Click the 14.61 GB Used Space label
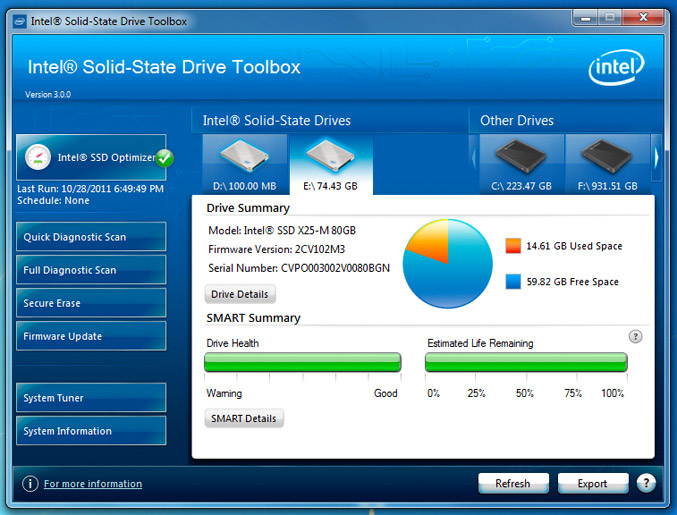 pyautogui.click(x=574, y=246)
